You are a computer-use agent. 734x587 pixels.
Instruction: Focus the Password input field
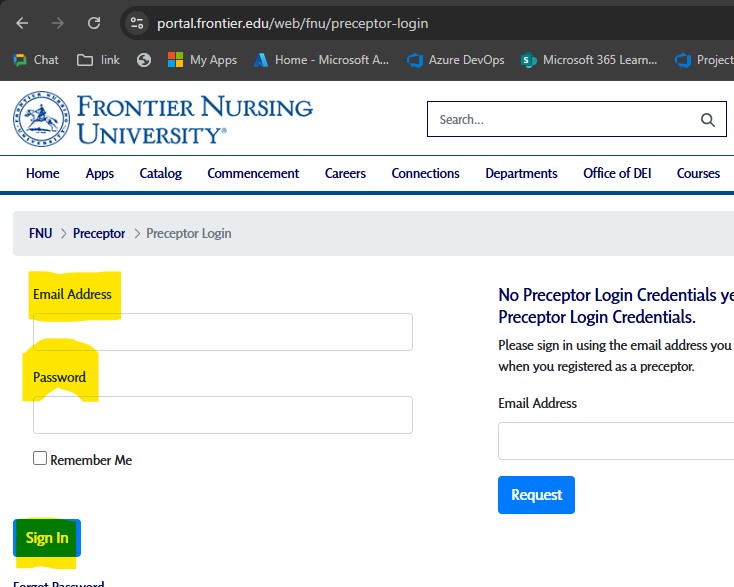coord(223,415)
